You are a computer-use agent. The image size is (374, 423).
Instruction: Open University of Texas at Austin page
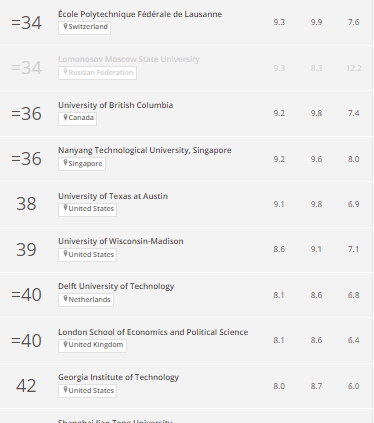(113, 196)
